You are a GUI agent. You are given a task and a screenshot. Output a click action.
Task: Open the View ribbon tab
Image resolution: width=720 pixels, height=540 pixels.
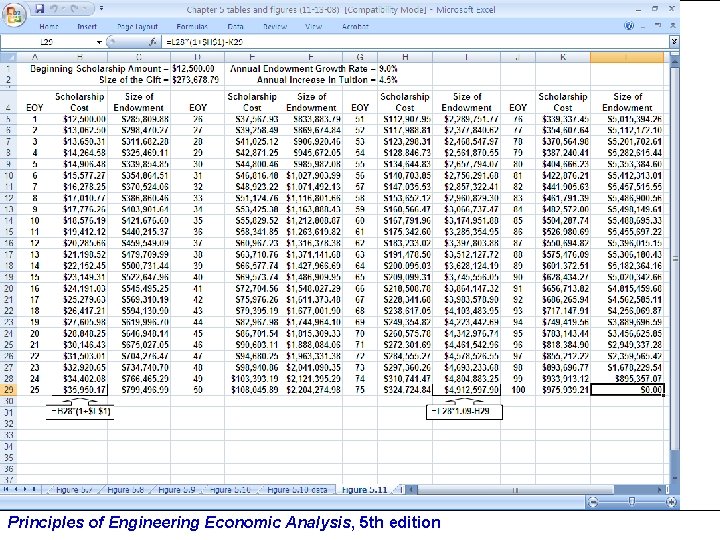(x=313, y=27)
